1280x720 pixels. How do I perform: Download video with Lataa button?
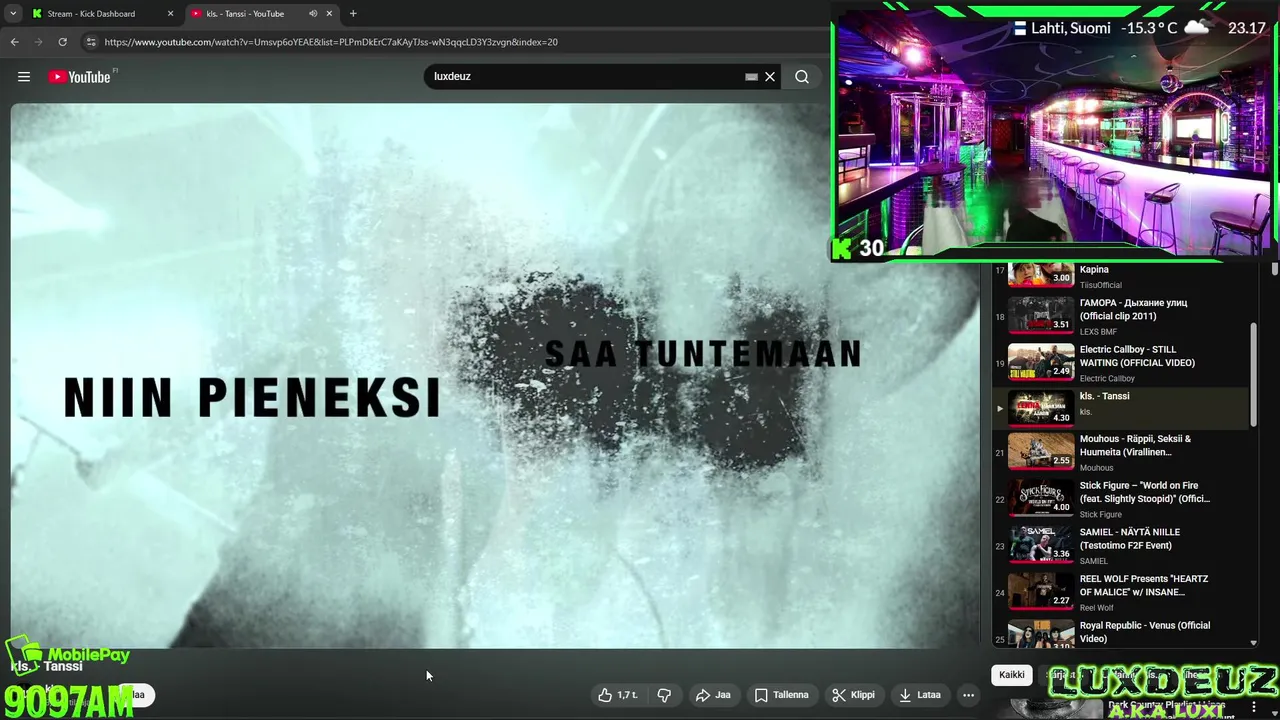click(920, 695)
